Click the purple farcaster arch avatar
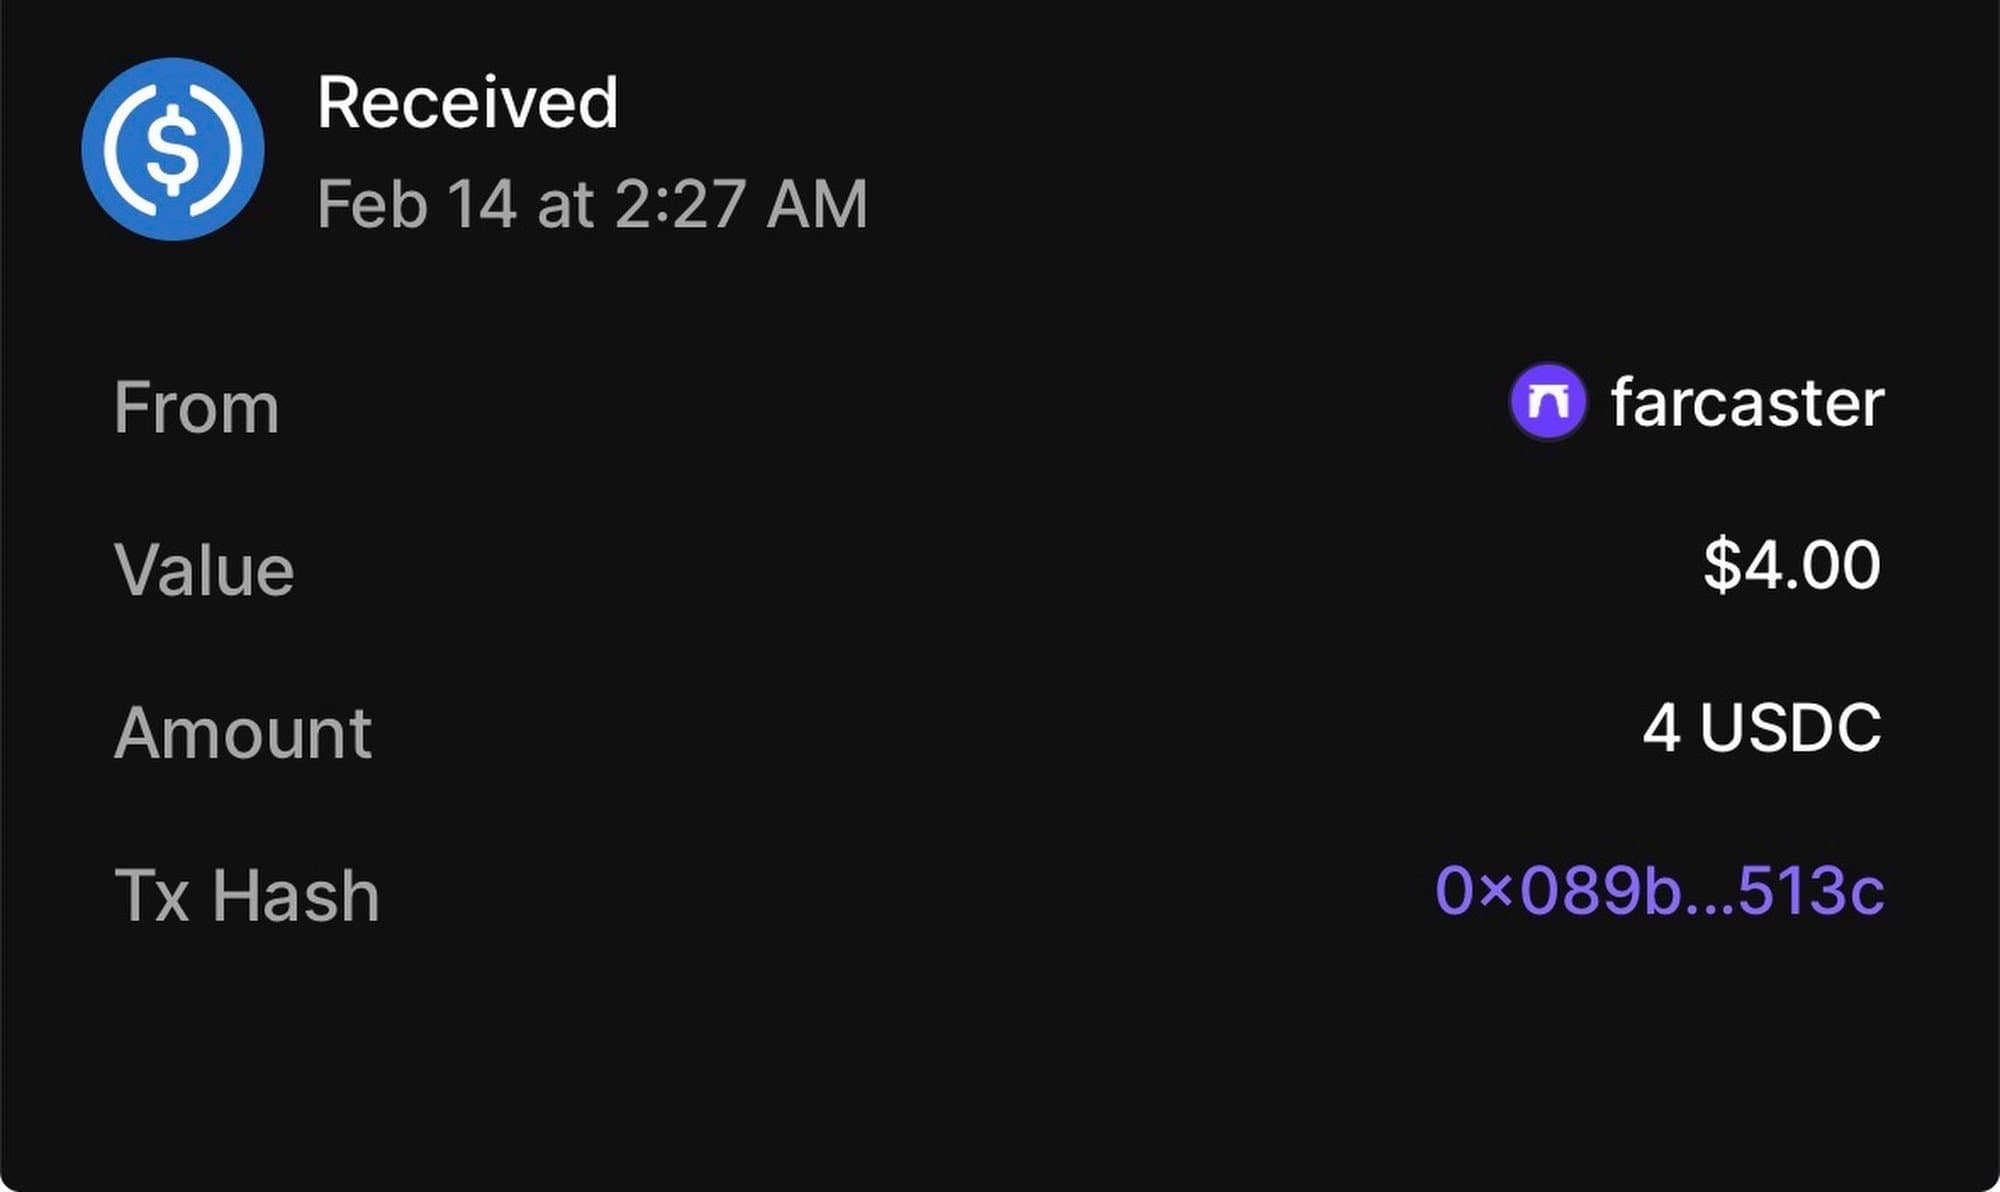Screen dimensions: 2000x1192 tap(1547, 402)
